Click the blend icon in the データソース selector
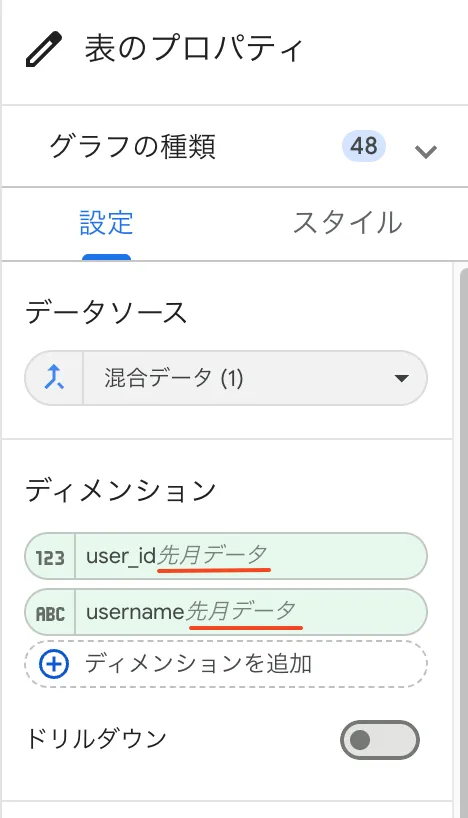 point(54,378)
